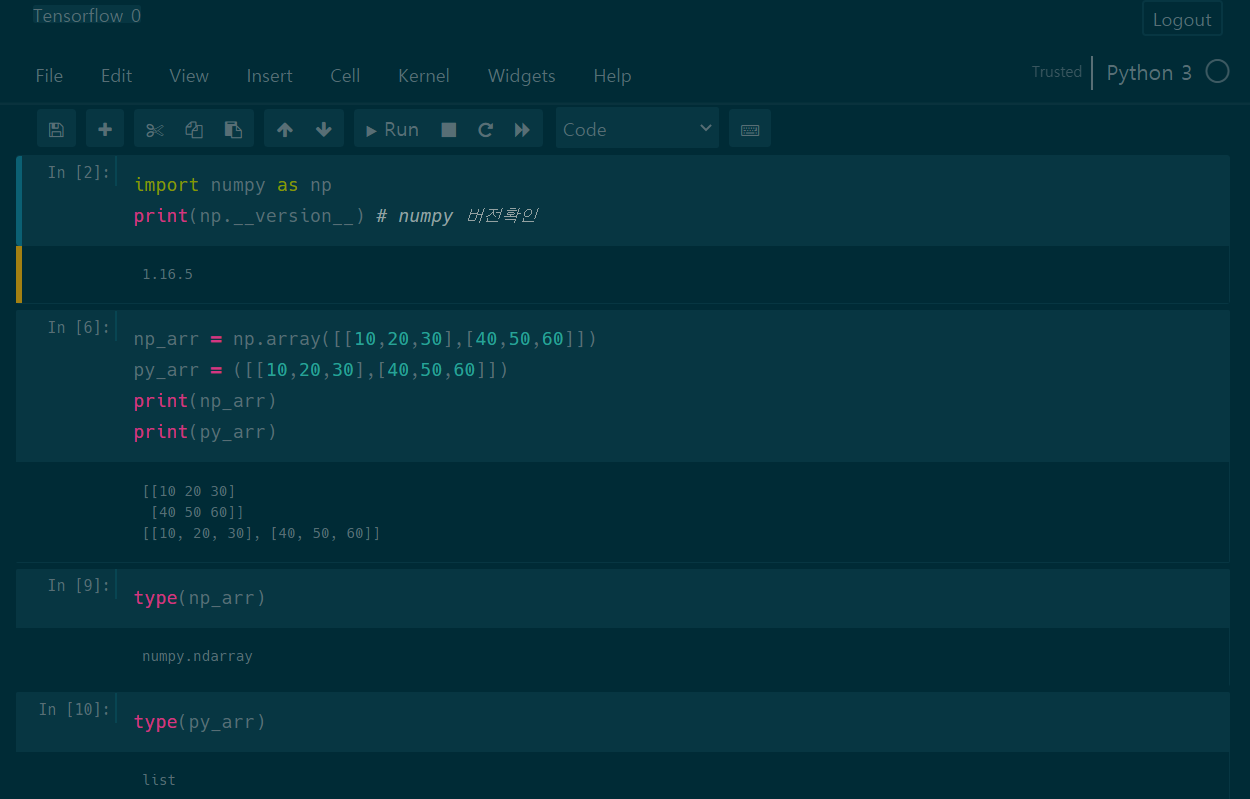Click the In [10]: prompt
The height and width of the screenshot is (799, 1250).
click(75, 709)
